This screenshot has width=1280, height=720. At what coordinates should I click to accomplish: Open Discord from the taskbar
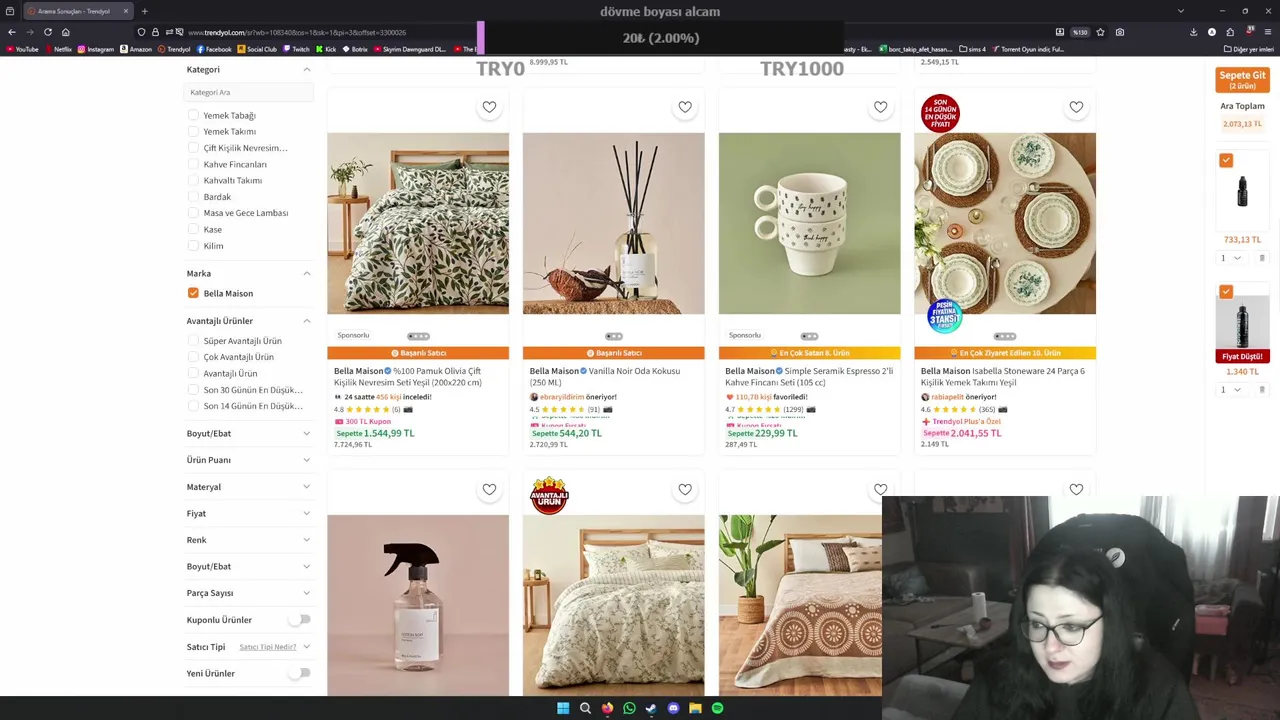(673, 708)
